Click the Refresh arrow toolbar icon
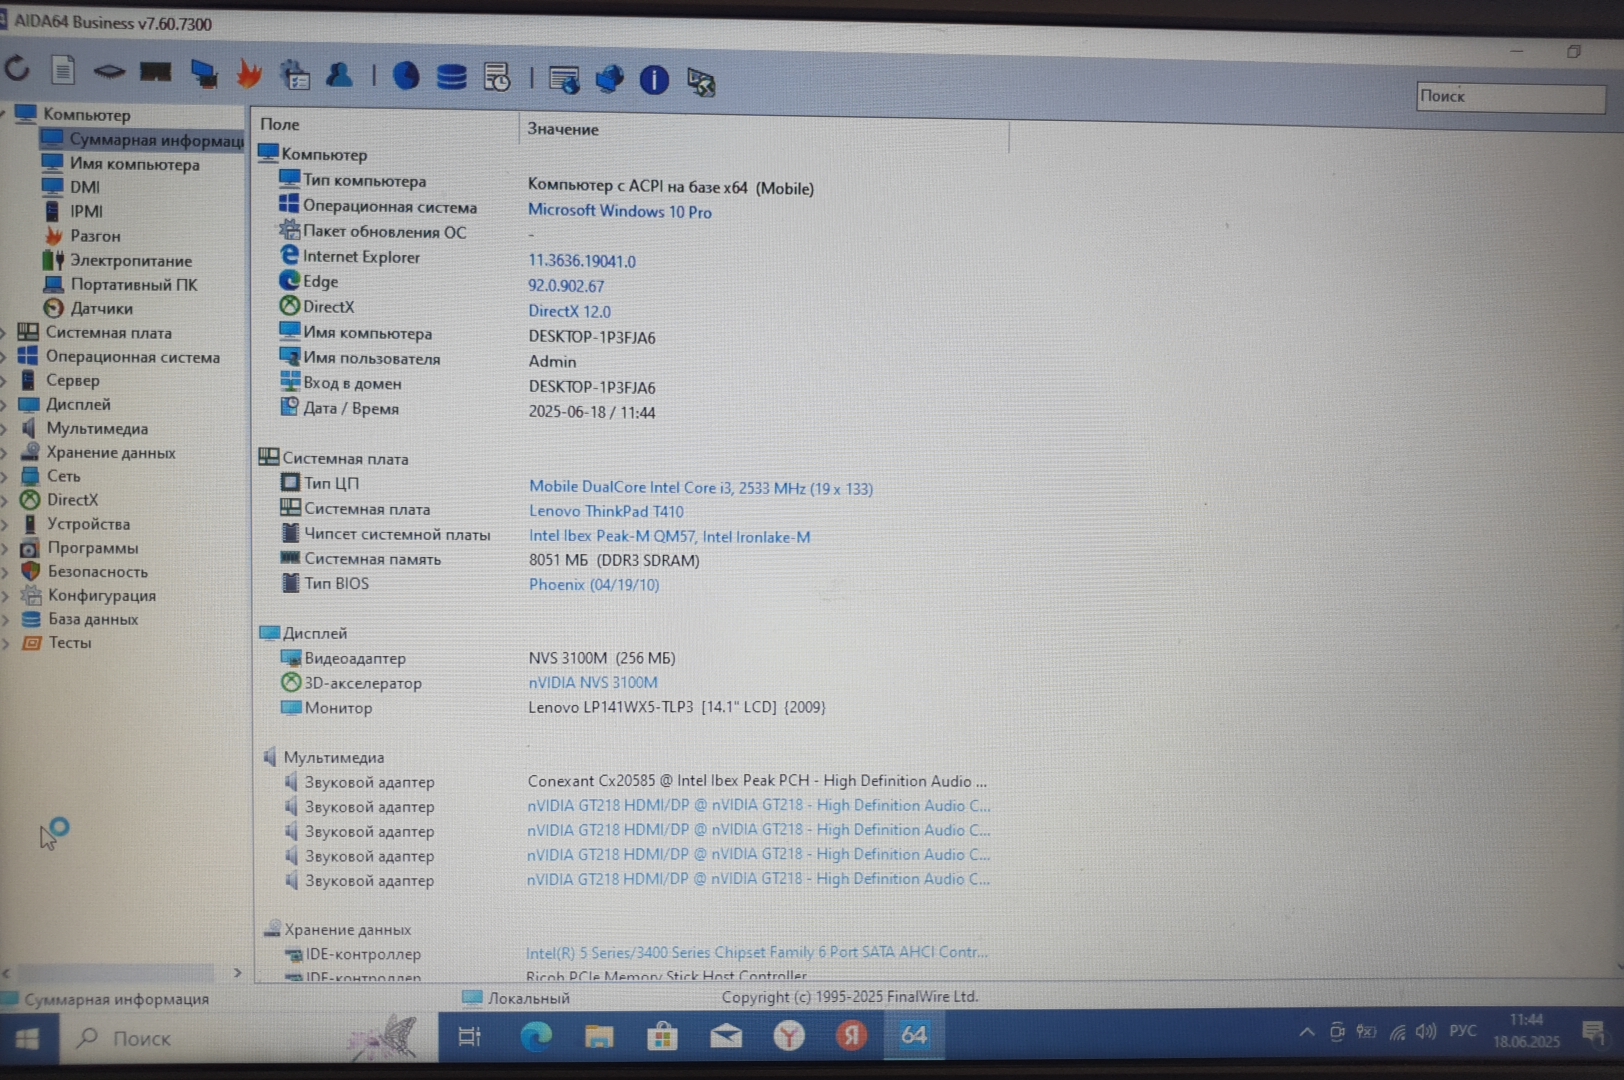 [17, 68]
